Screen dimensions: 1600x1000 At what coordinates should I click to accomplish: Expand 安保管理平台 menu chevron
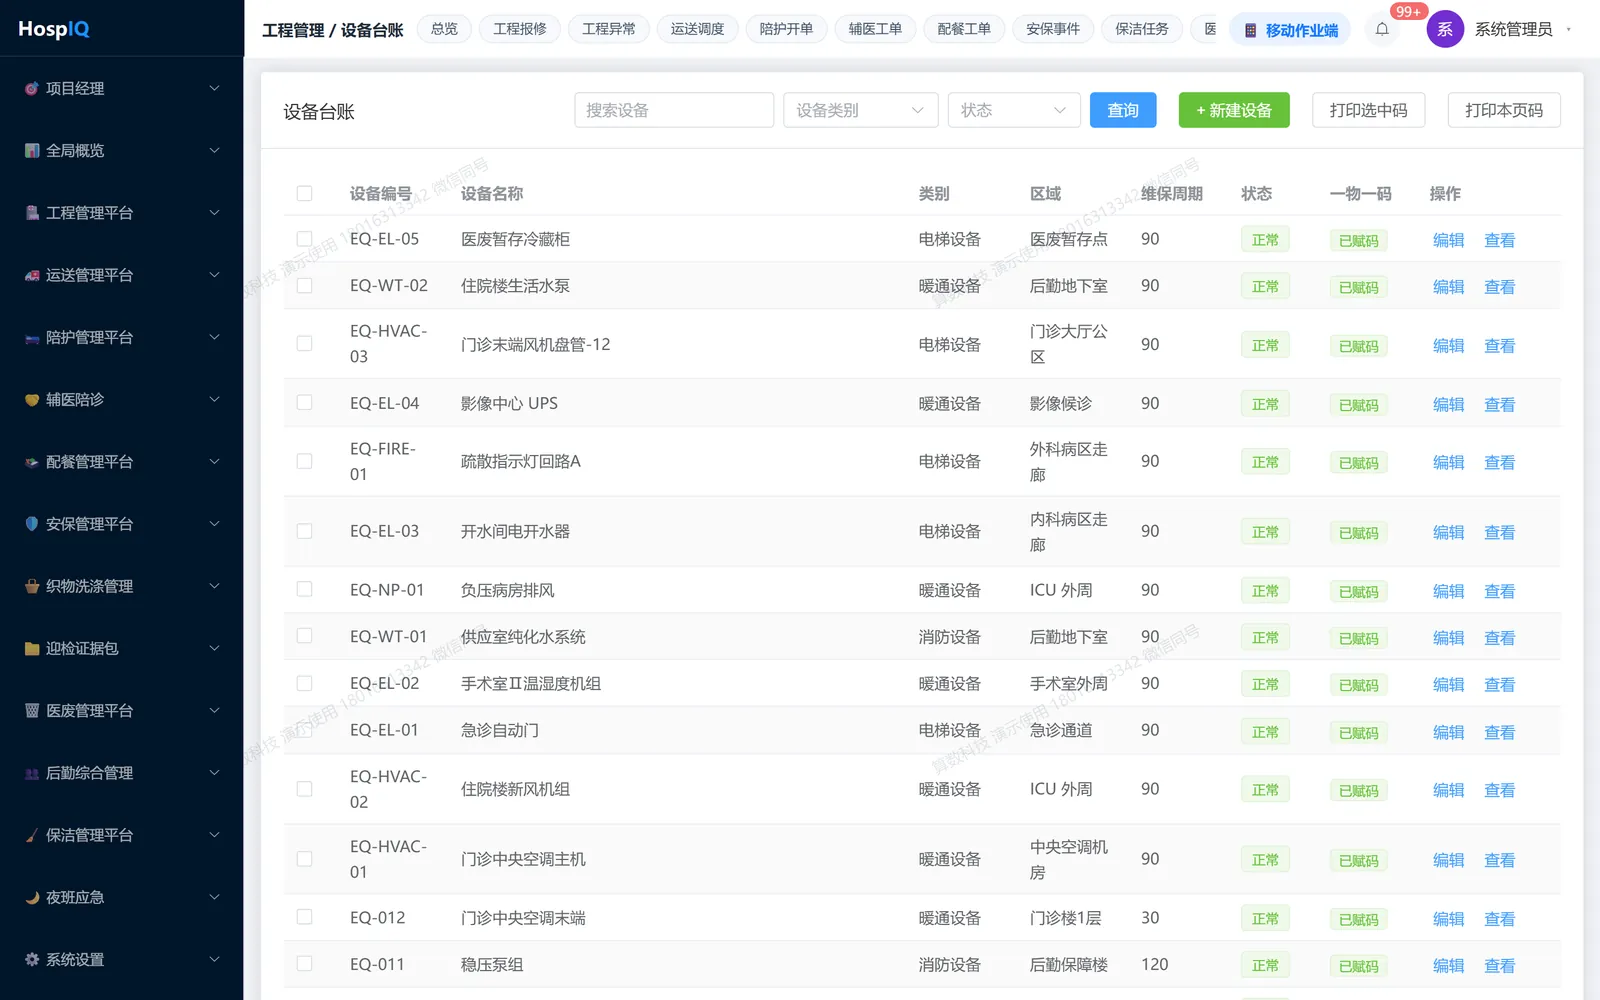214,524
